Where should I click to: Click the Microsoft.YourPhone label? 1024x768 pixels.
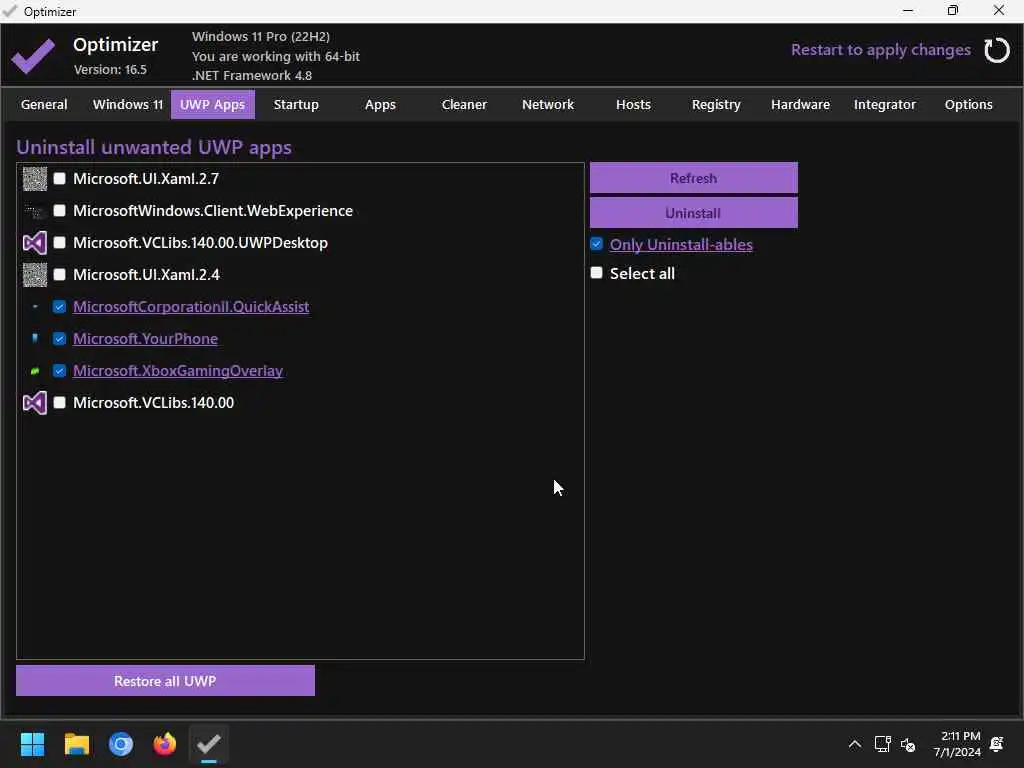(x=145, y=338)
